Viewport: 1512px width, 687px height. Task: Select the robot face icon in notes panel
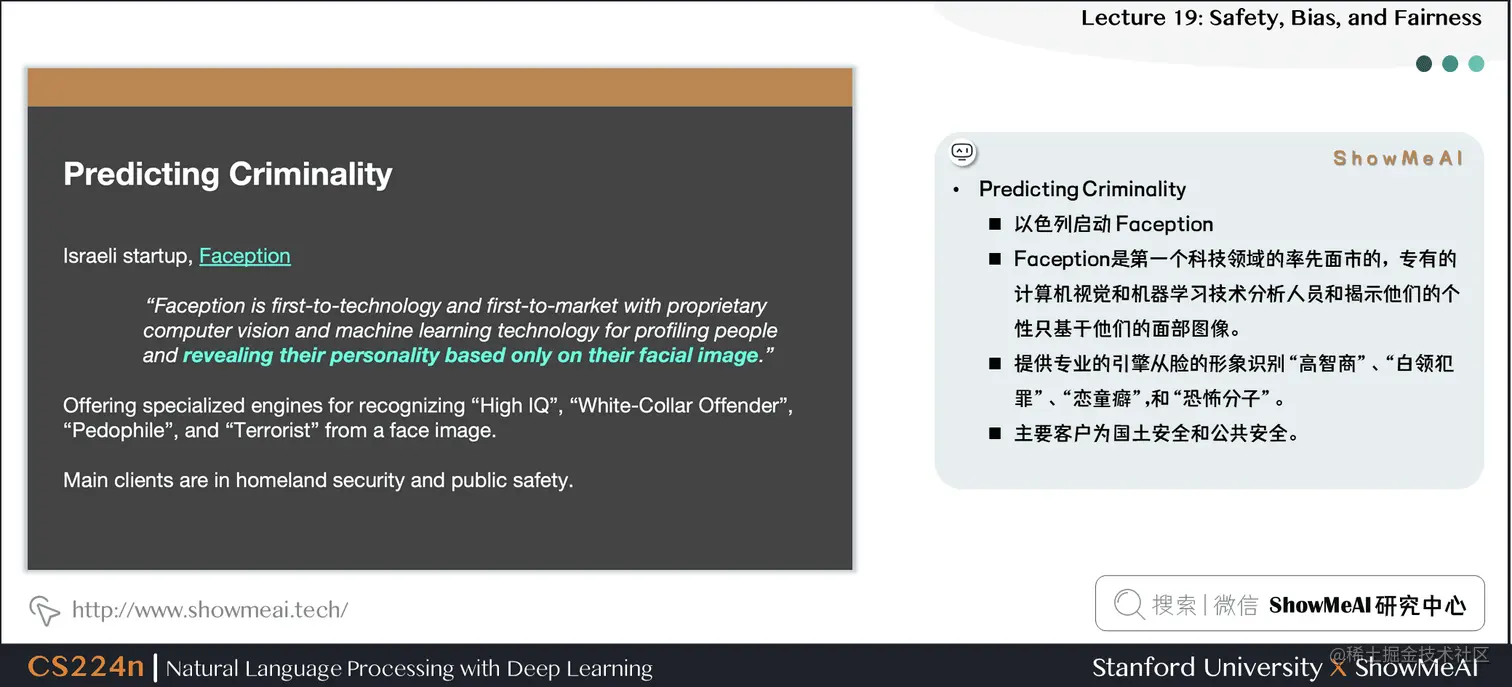click(x=962, y=152)
